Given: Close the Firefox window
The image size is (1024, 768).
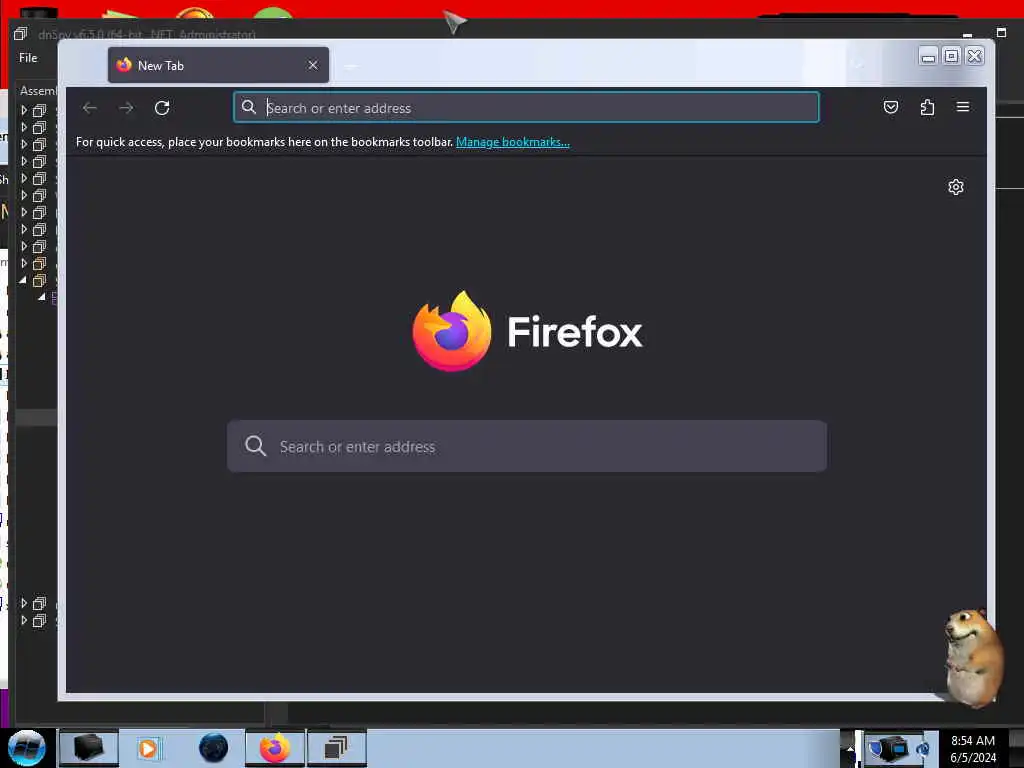Looking at the screenshot, I should pos(974,56).
